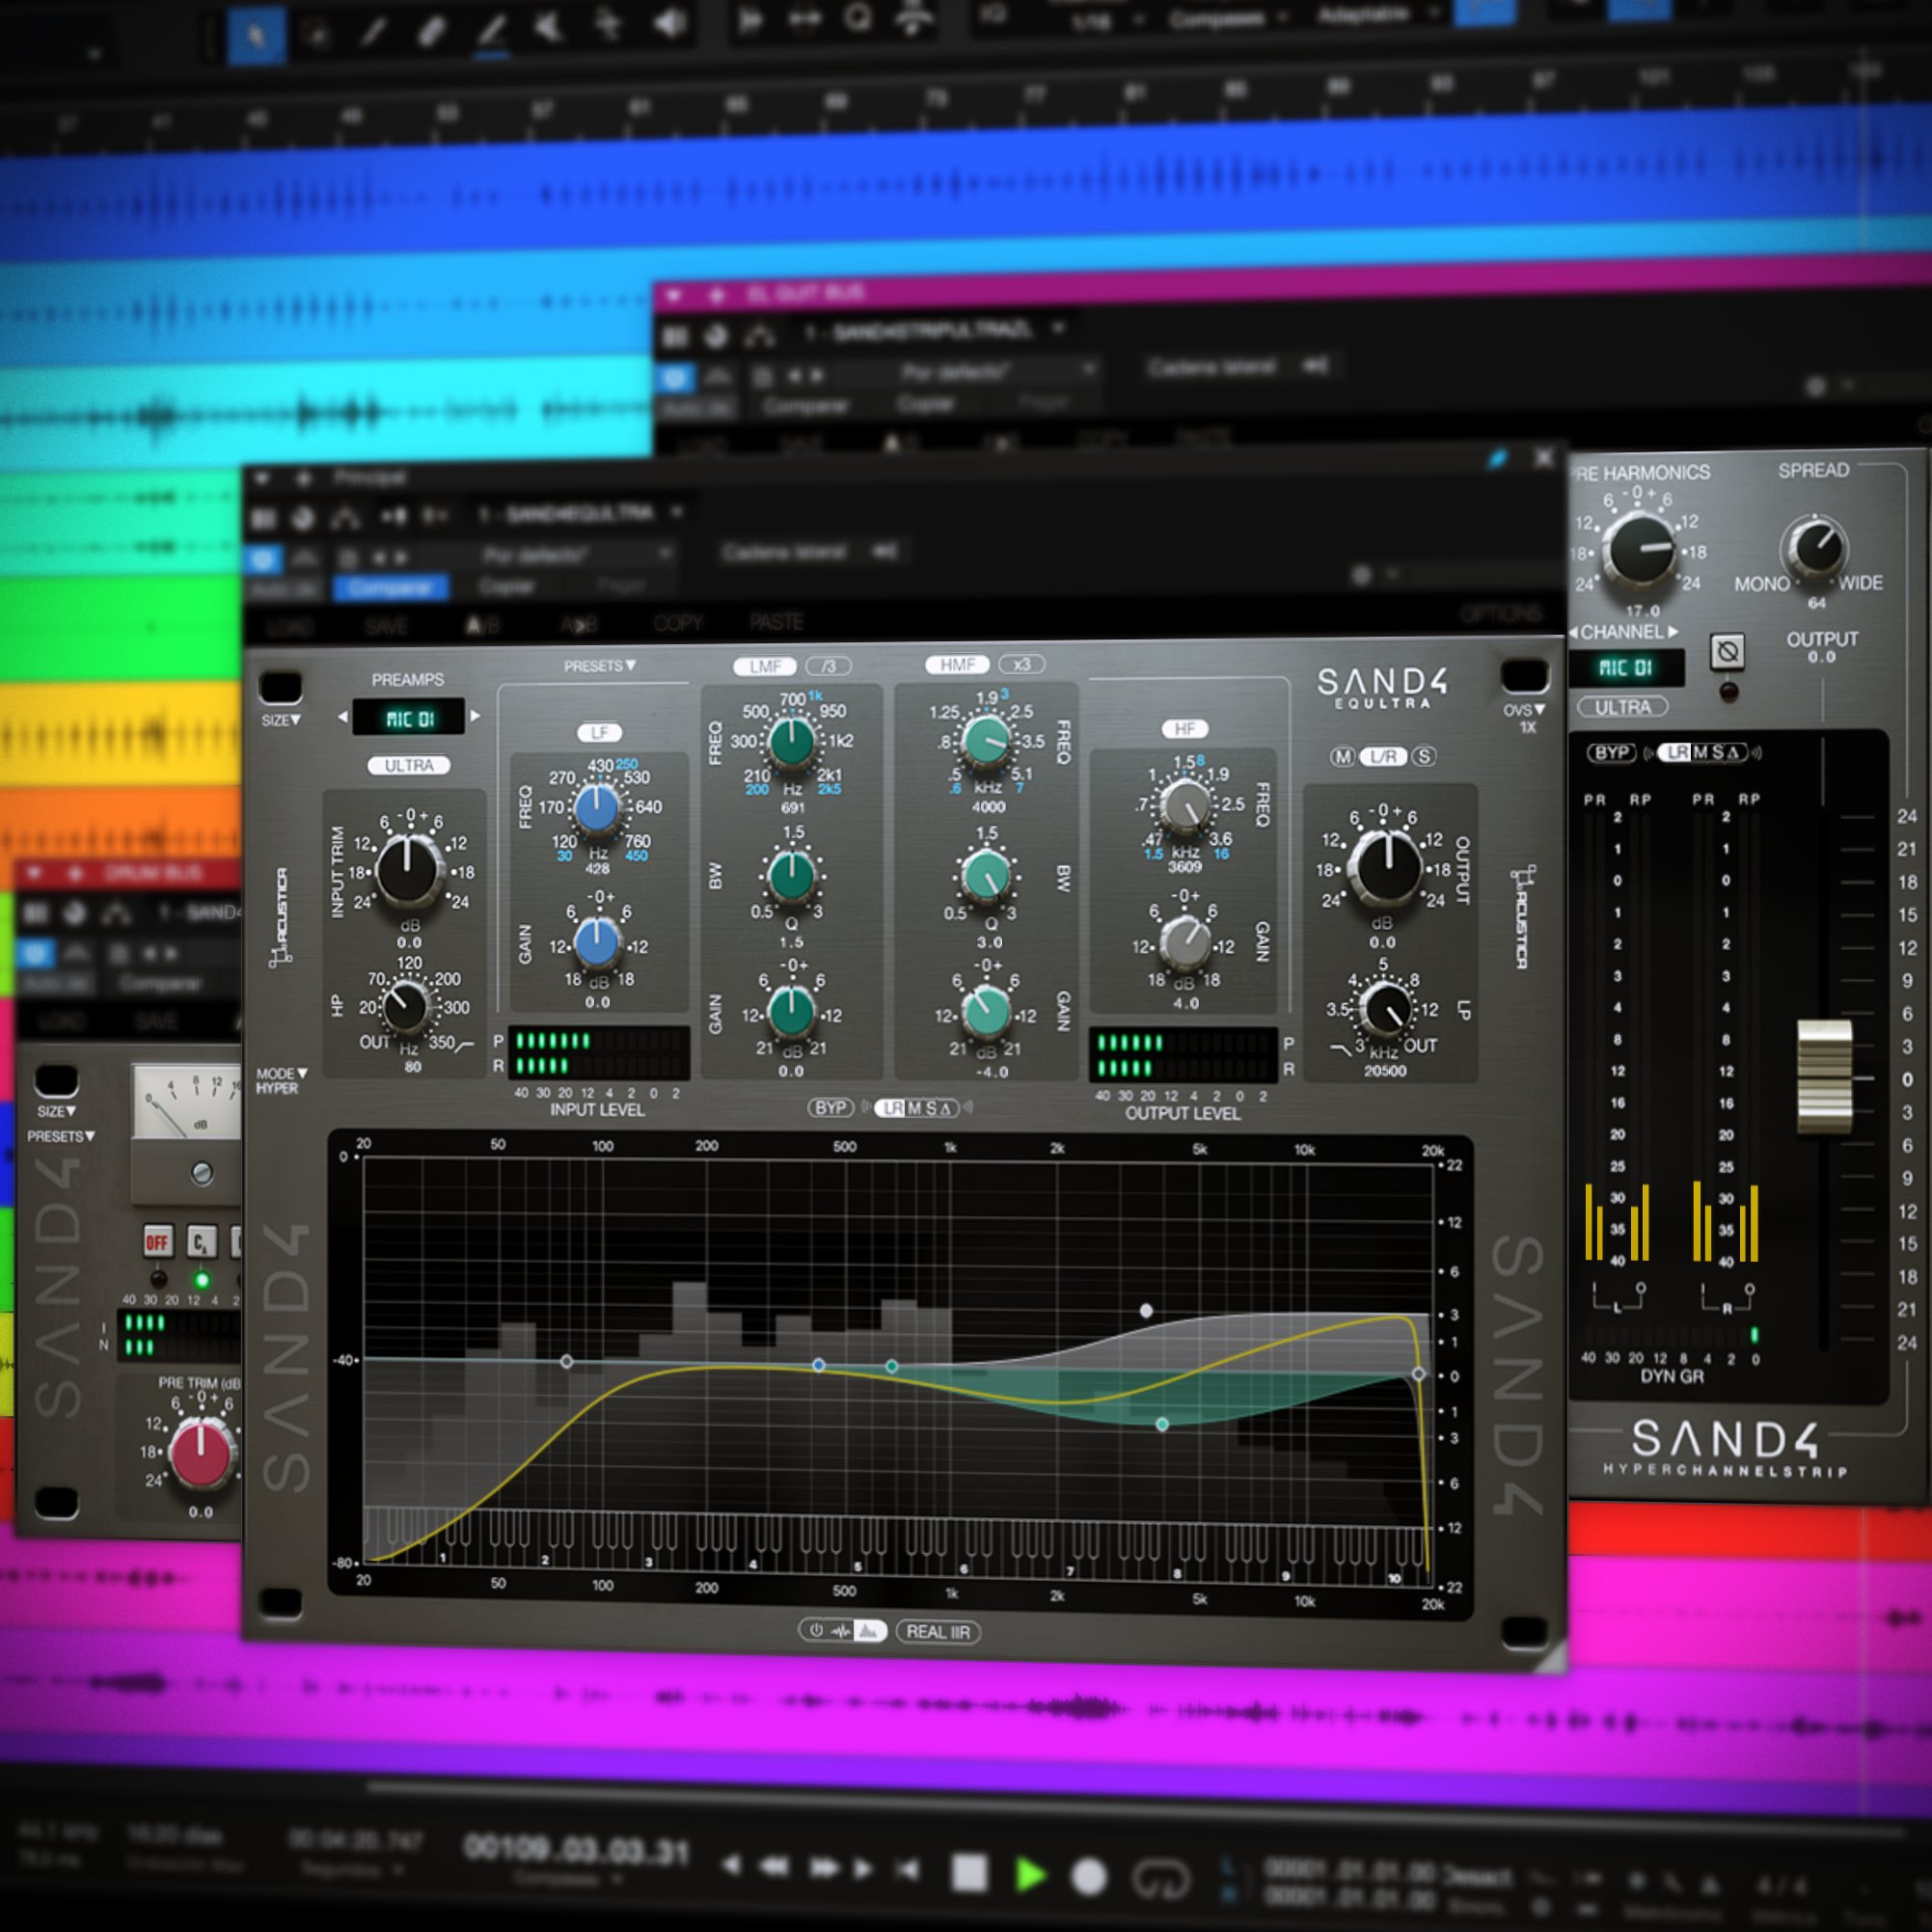
Task: Toggle ULTRA button under EQ preamps display
Action: (x=409, y=765)
